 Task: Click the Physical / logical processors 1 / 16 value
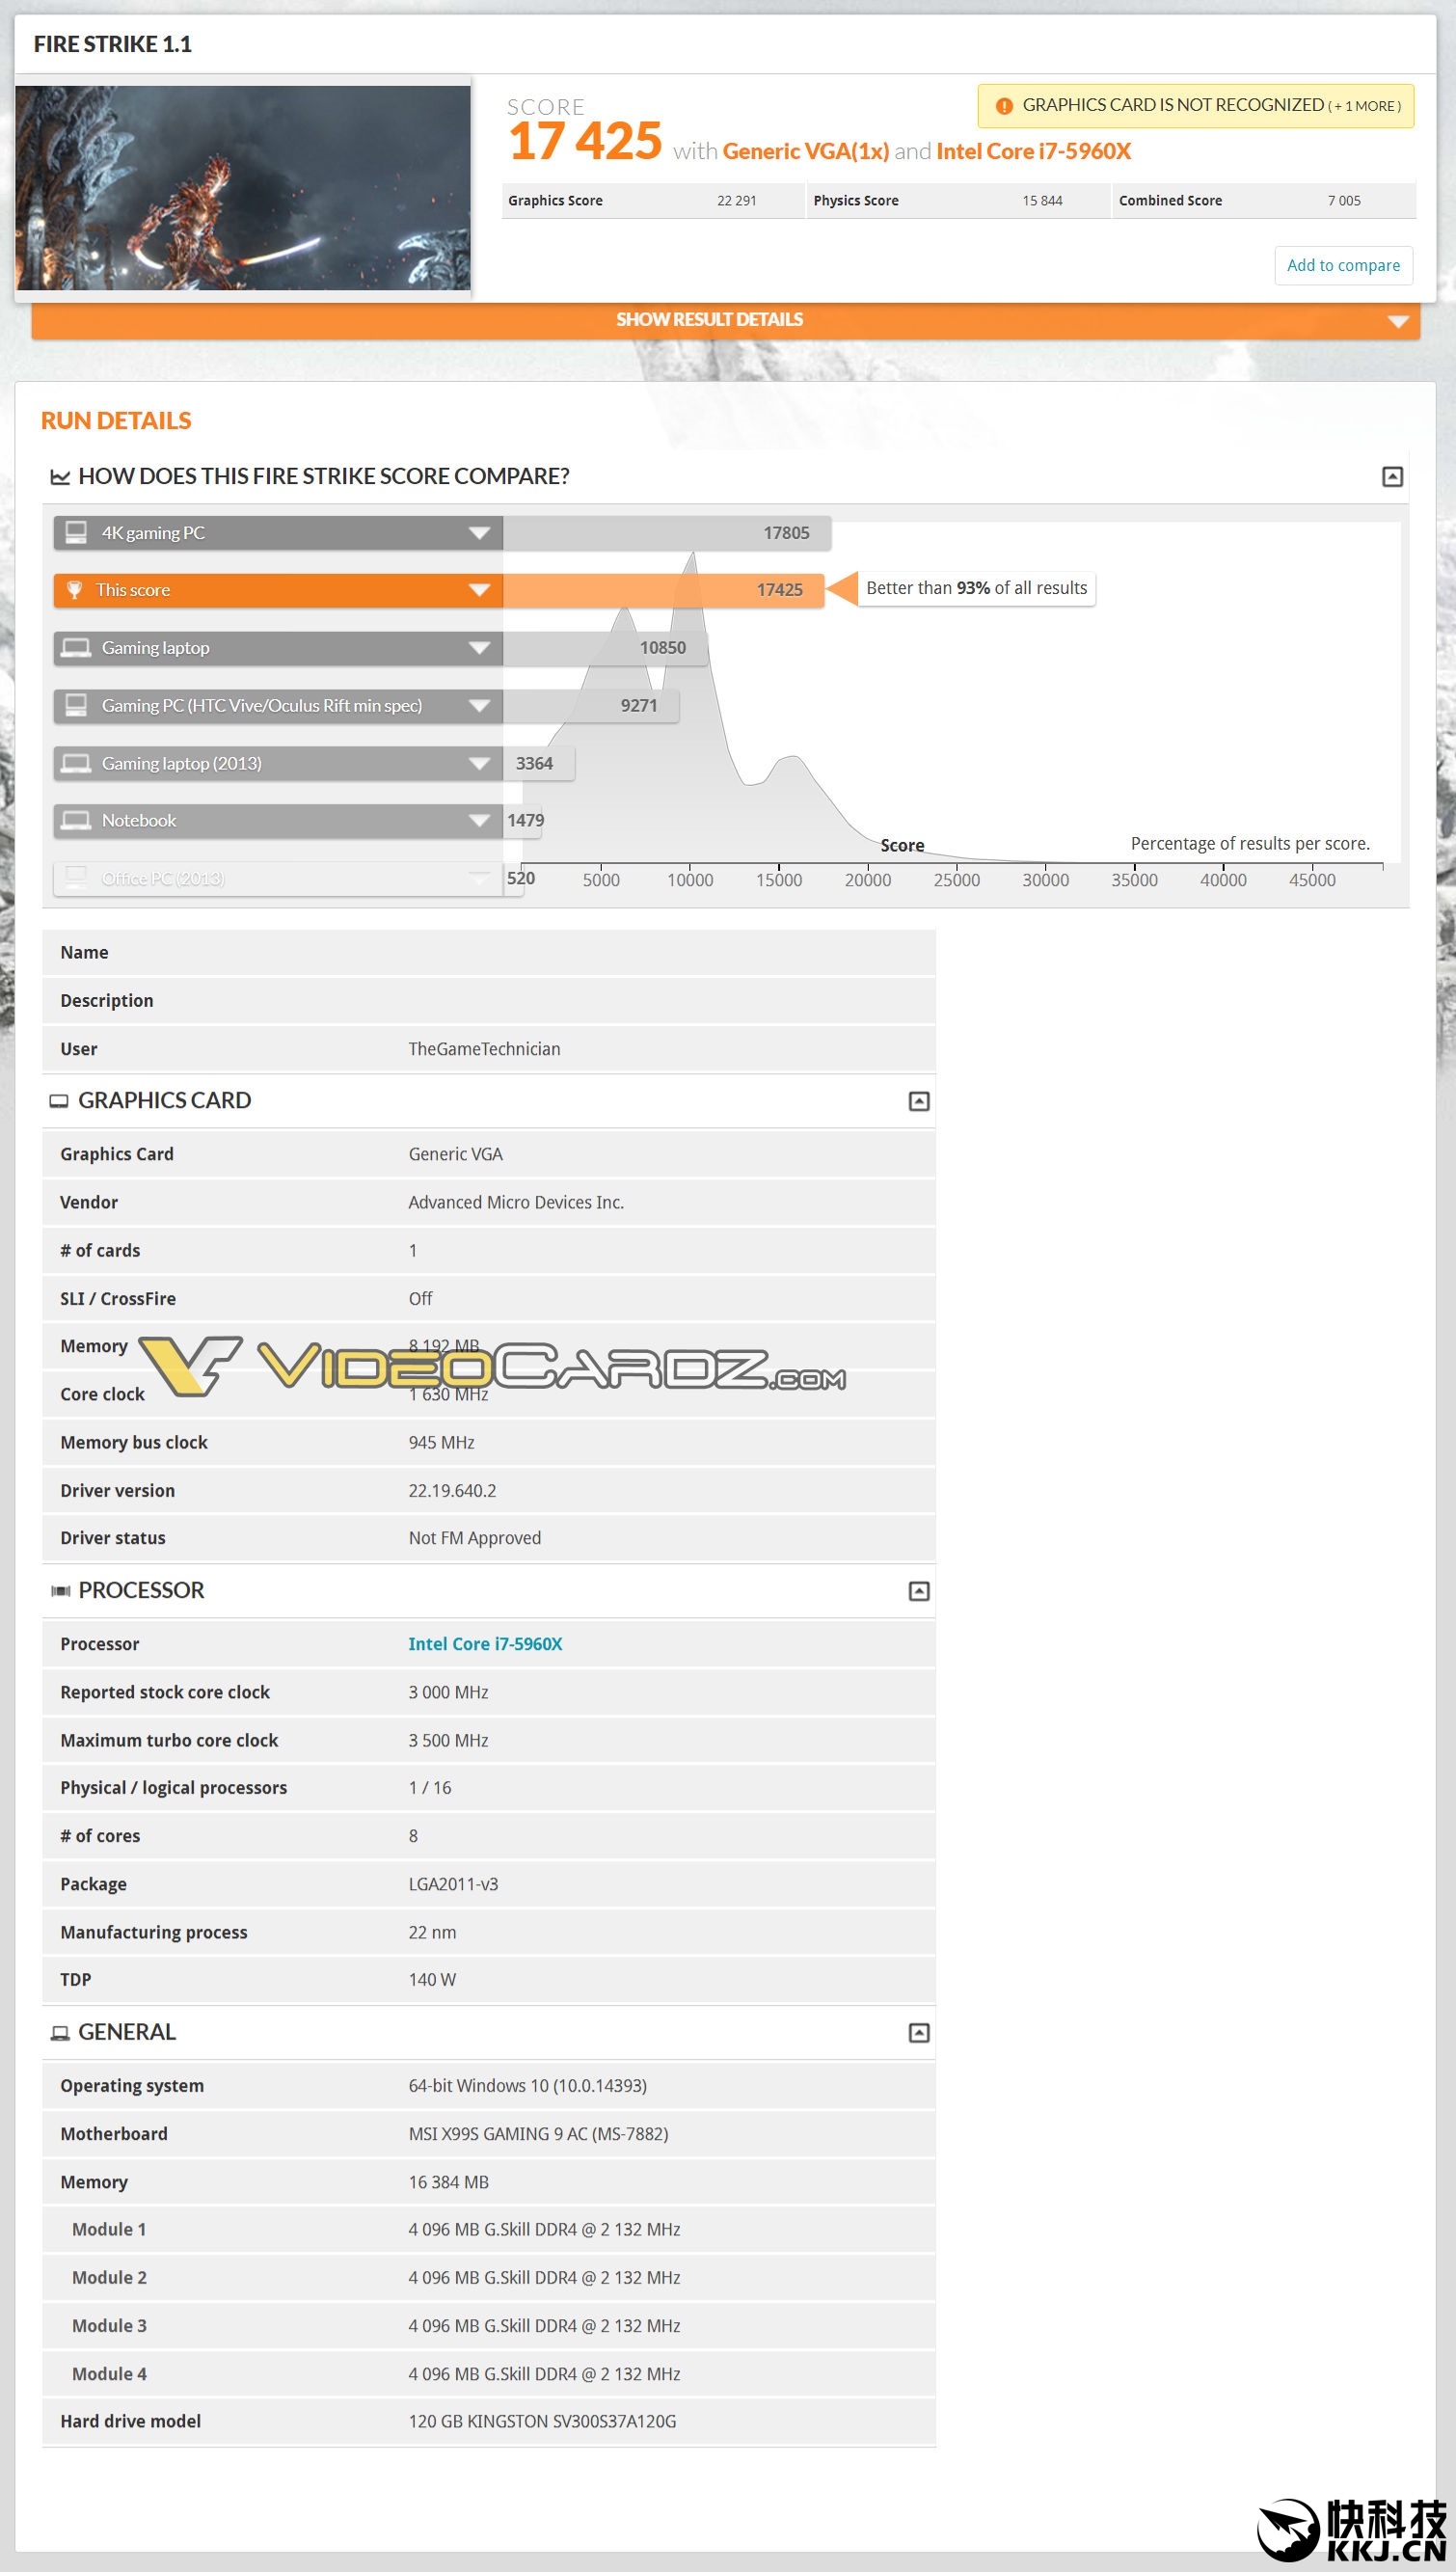430,1788
